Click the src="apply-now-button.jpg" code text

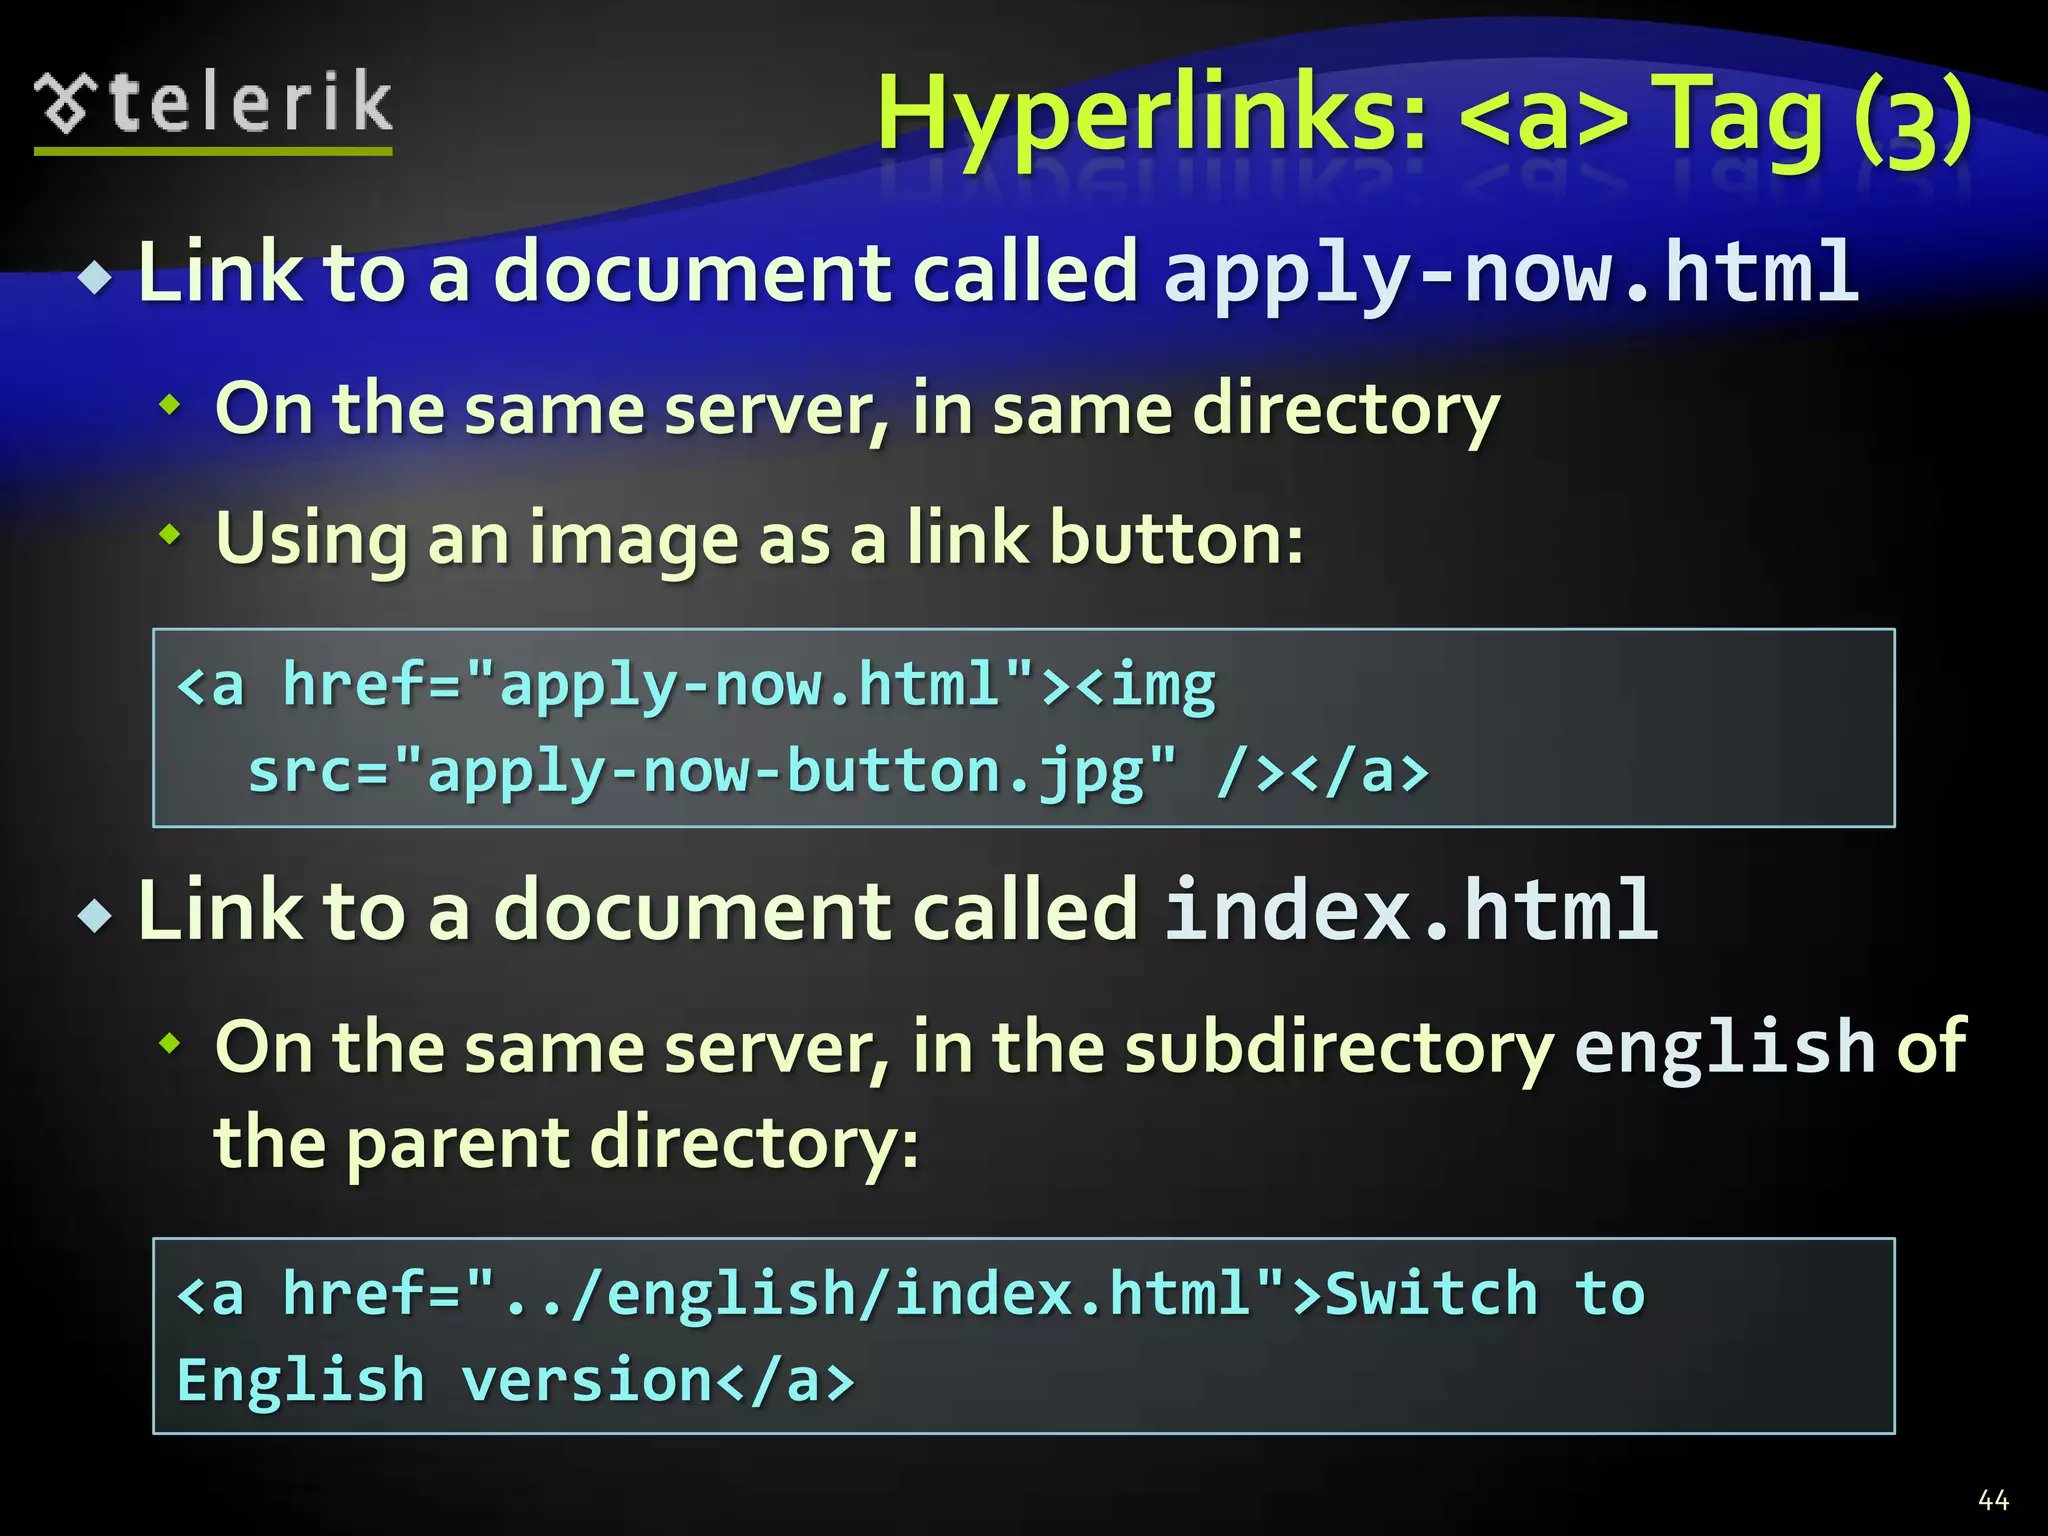[x=712, y=772]
